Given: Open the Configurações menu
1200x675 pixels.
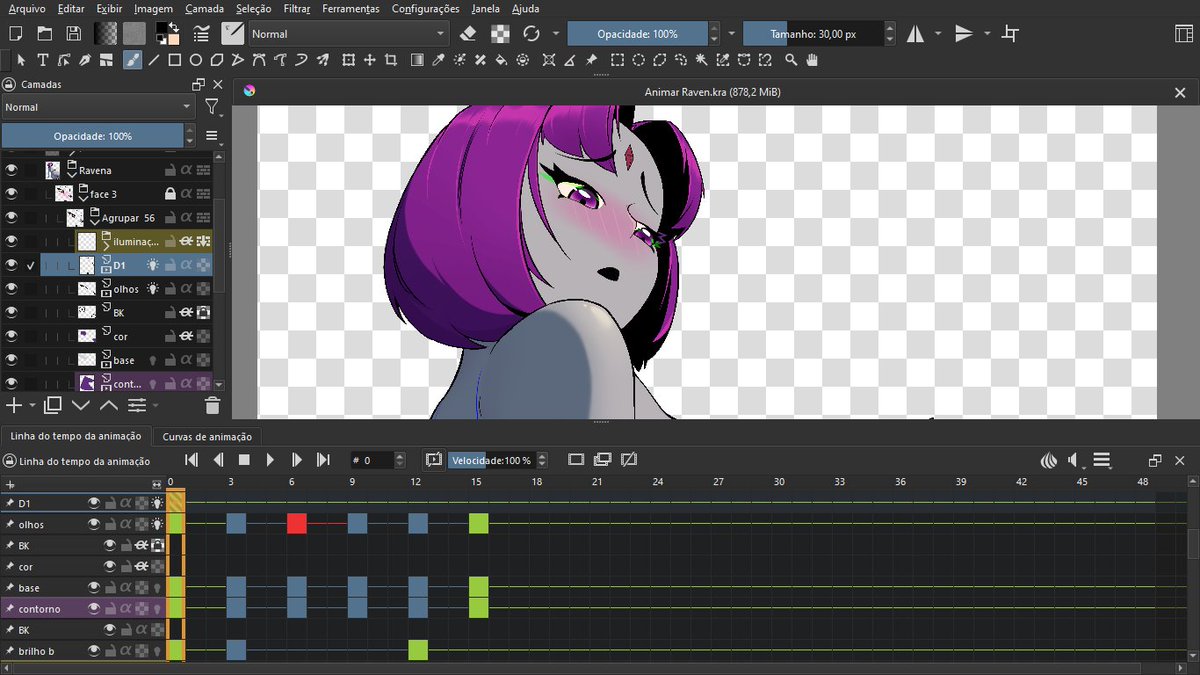Looking at the screenshot, I should [425, 8].
